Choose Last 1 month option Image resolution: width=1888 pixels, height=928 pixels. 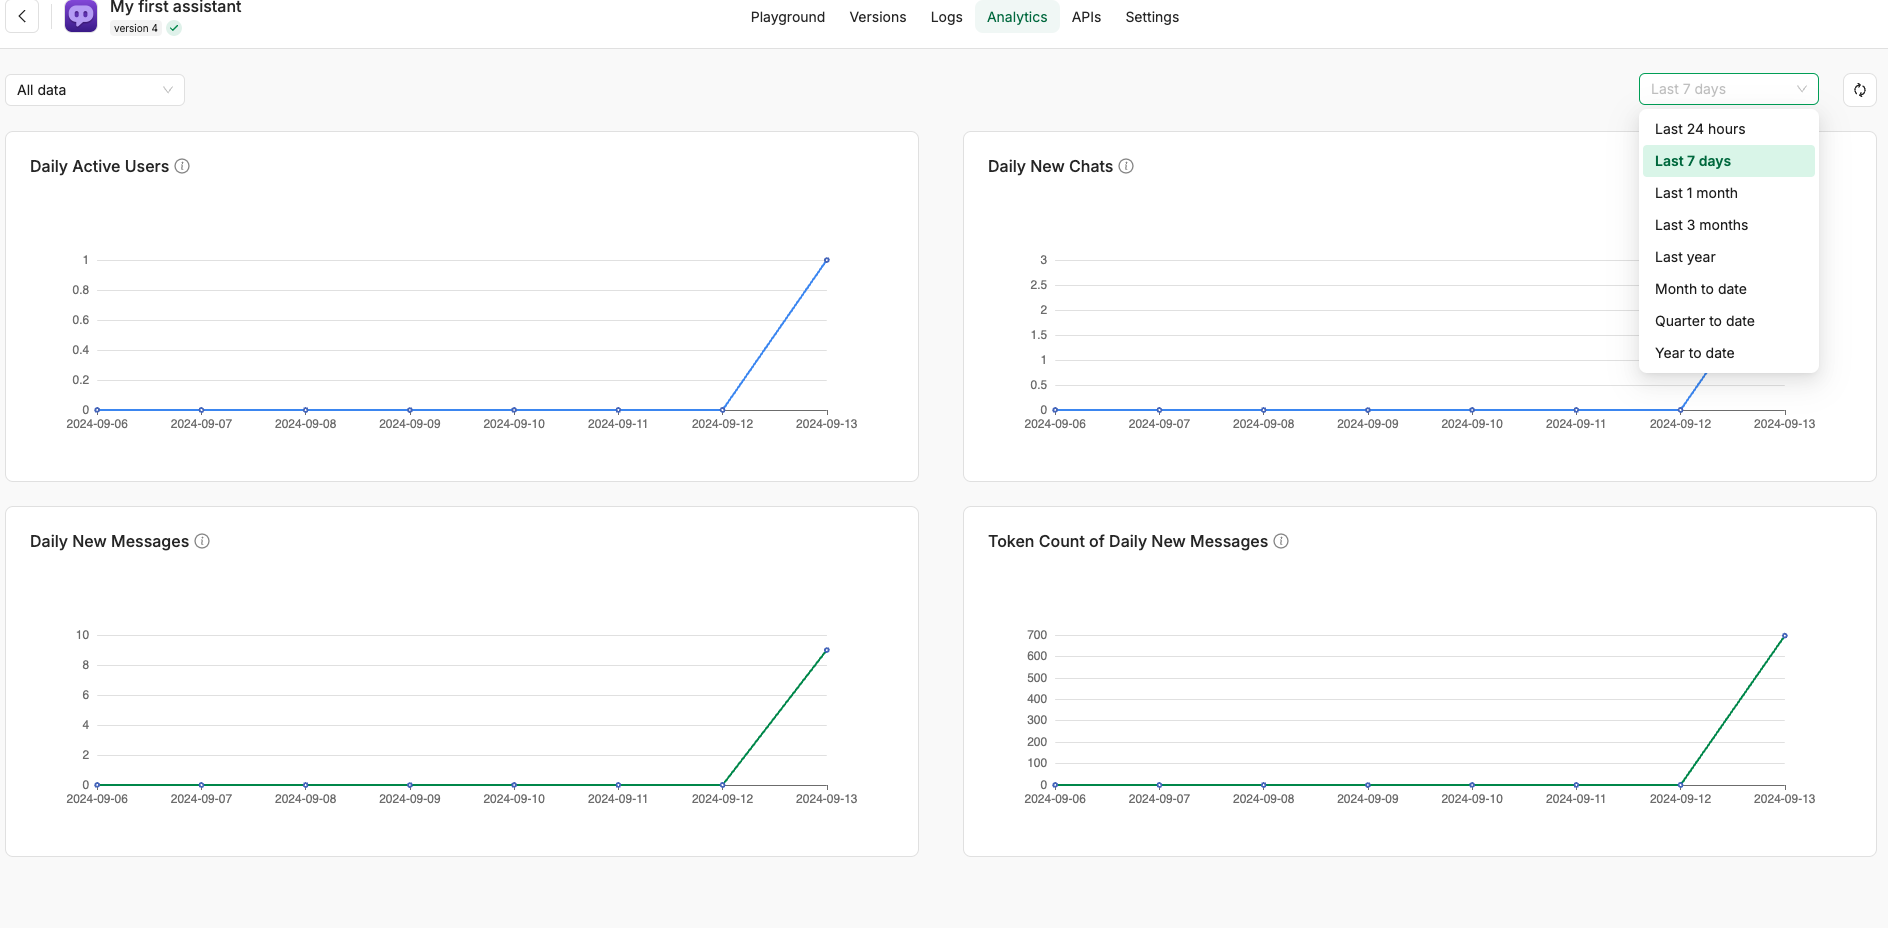pyautogui.click(x=1728, y=193)
